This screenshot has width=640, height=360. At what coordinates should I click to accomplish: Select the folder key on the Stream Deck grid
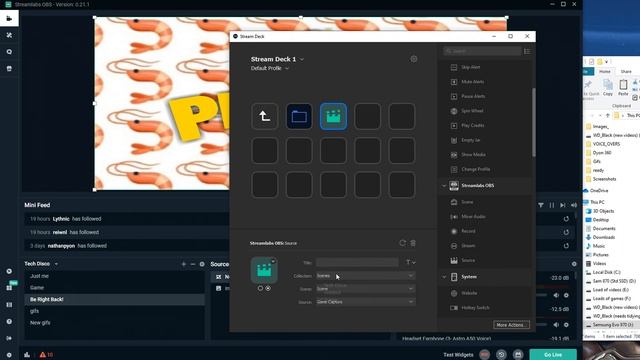coord(299,117)
